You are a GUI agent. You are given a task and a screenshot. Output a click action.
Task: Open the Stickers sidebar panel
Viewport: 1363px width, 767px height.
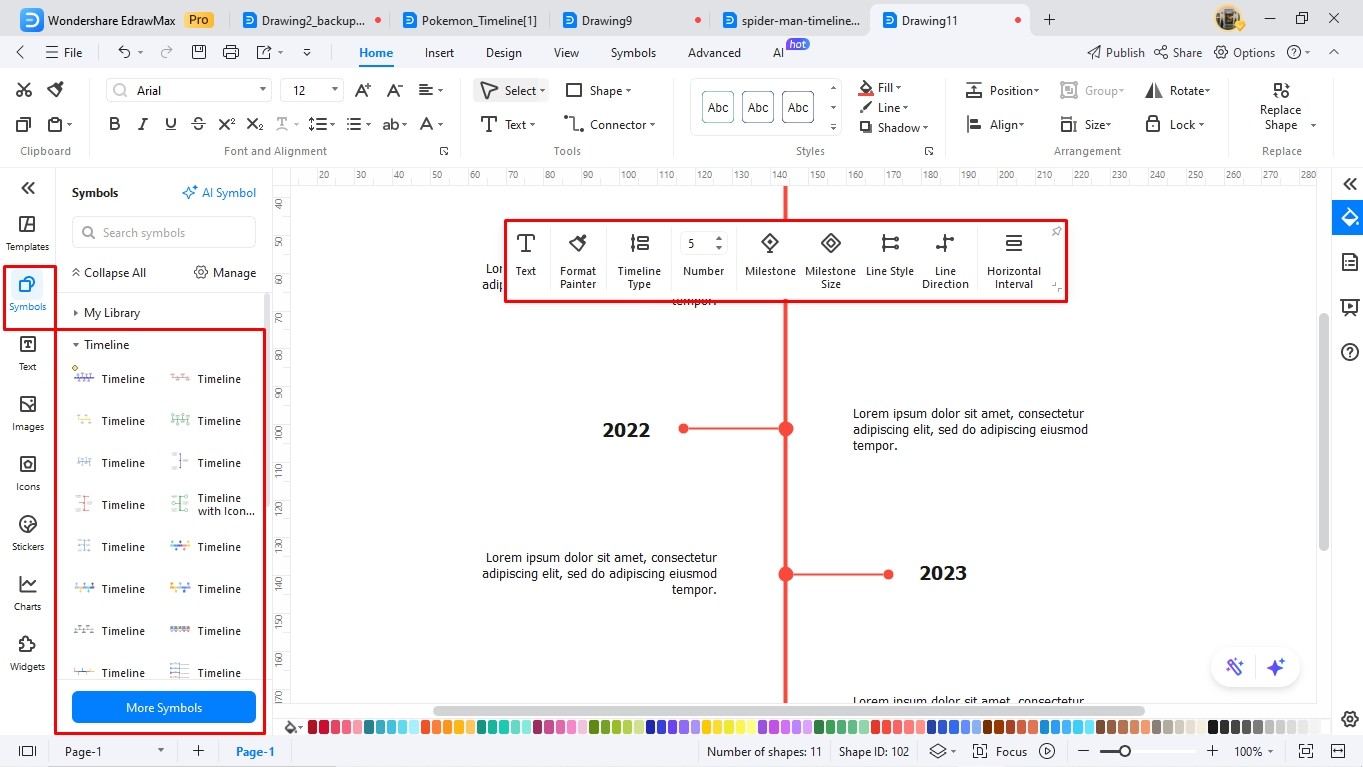pos(27,533)
